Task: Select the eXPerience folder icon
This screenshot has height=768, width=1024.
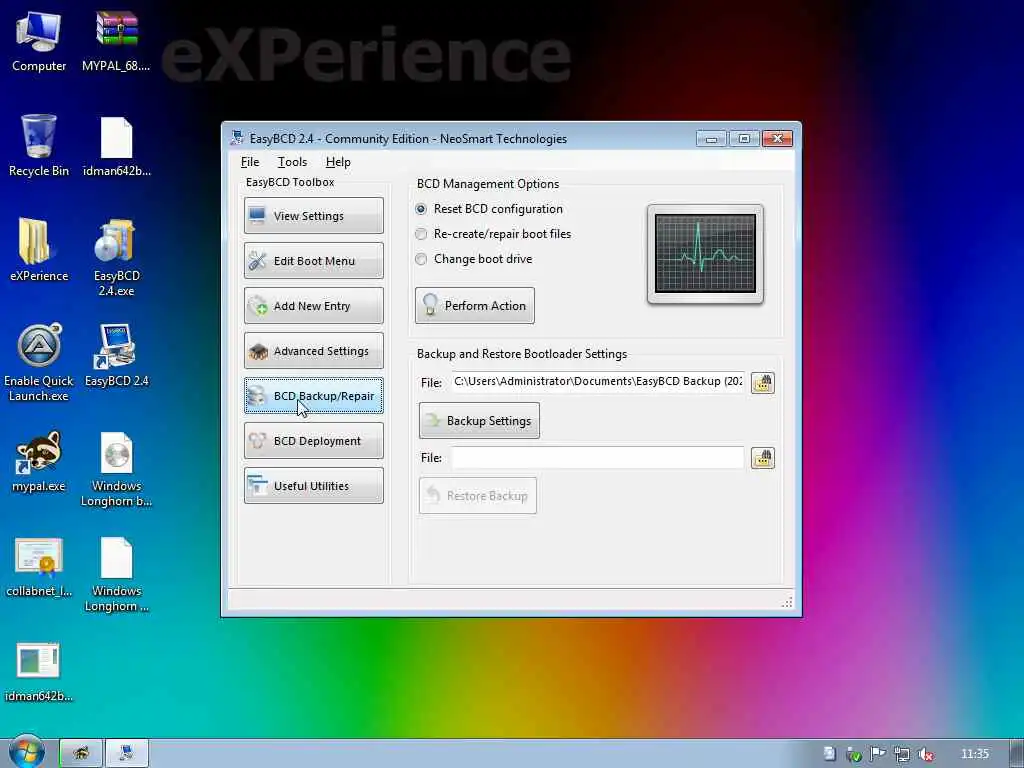Action: click(x=39, y=249)
